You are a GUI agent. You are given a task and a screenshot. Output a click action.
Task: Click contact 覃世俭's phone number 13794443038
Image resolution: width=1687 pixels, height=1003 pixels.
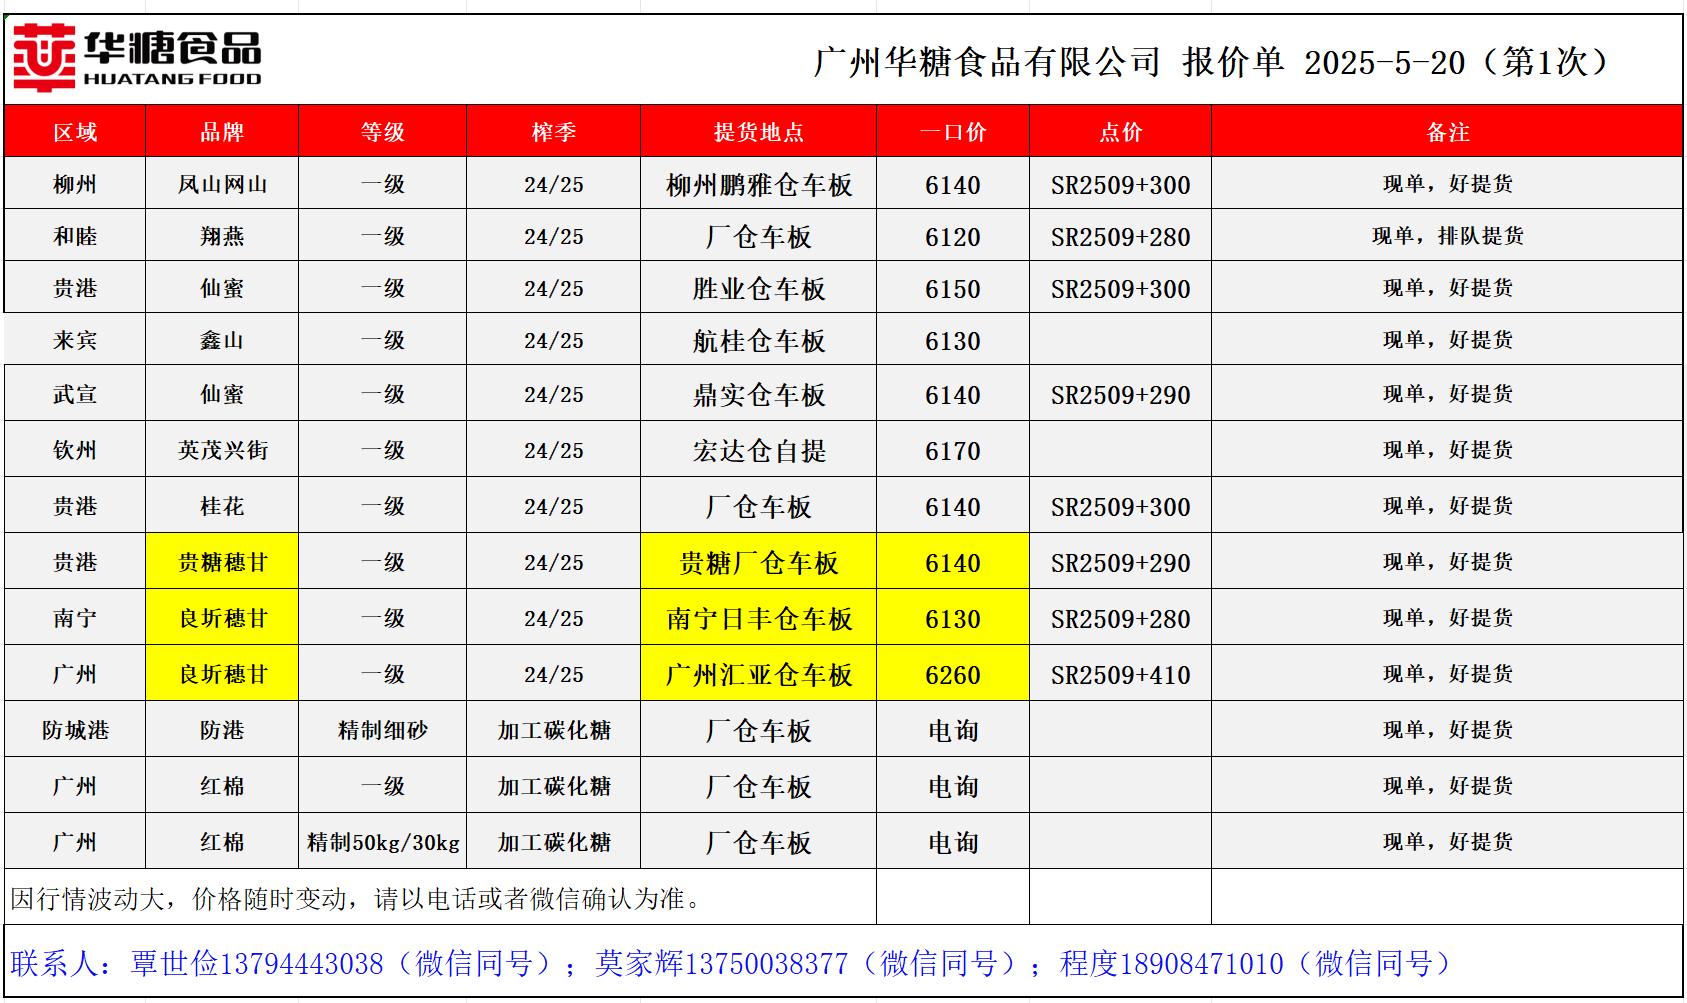[301, 963]
